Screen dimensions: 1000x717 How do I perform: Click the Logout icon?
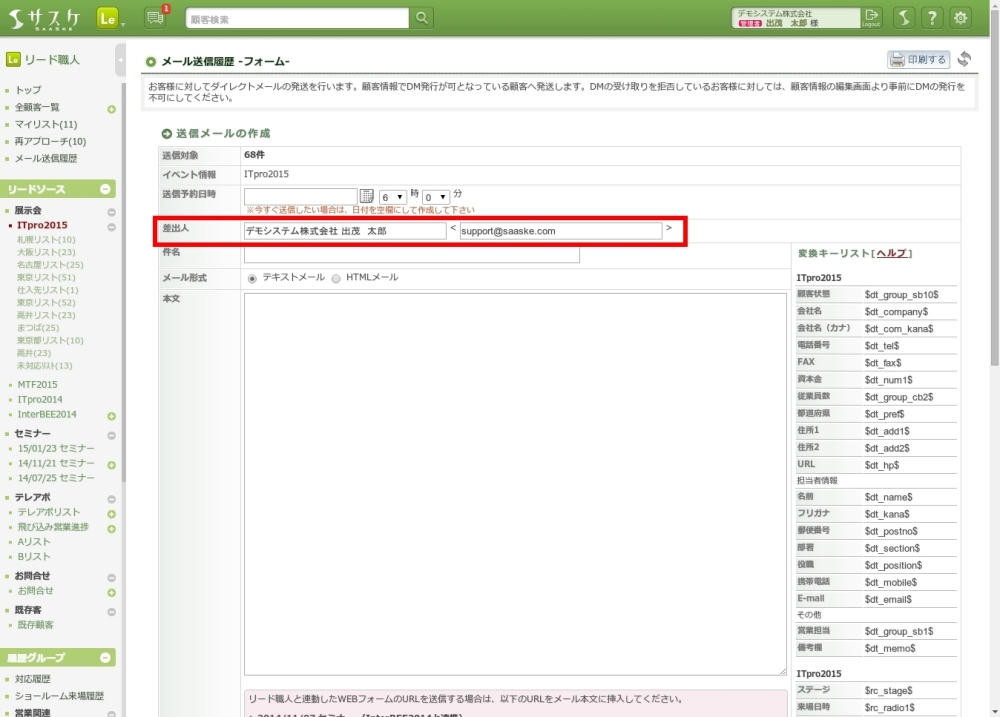point(872,18)
